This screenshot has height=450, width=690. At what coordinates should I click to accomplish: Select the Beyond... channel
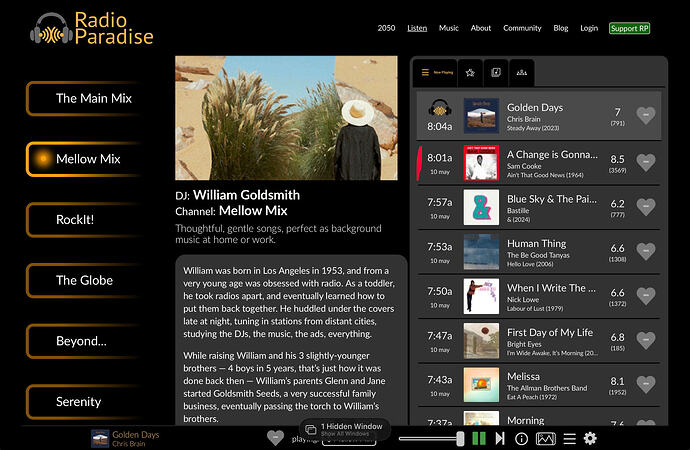coord(84,341)
